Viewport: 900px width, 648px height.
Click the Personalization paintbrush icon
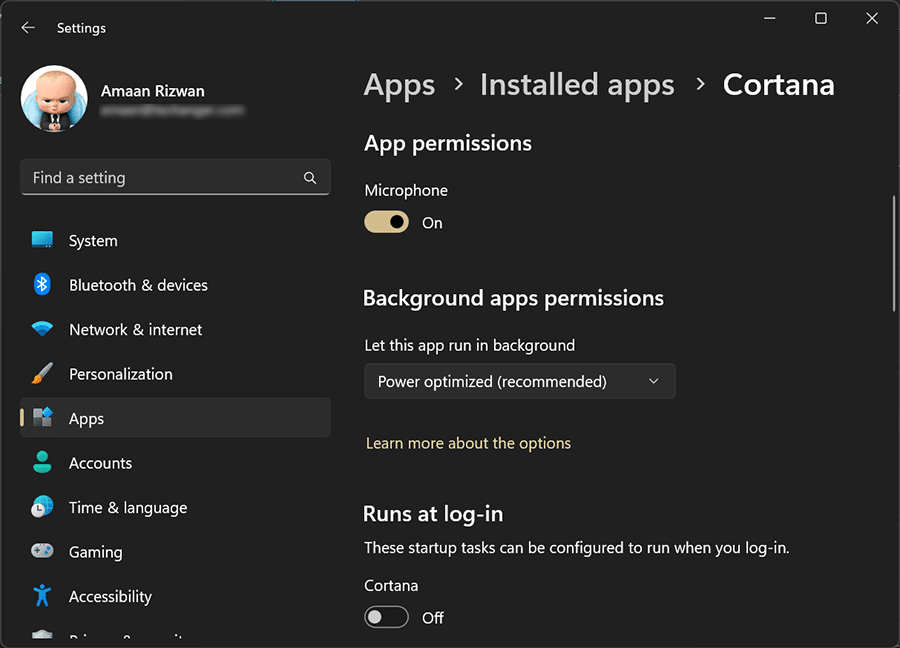tap(42, 374)
